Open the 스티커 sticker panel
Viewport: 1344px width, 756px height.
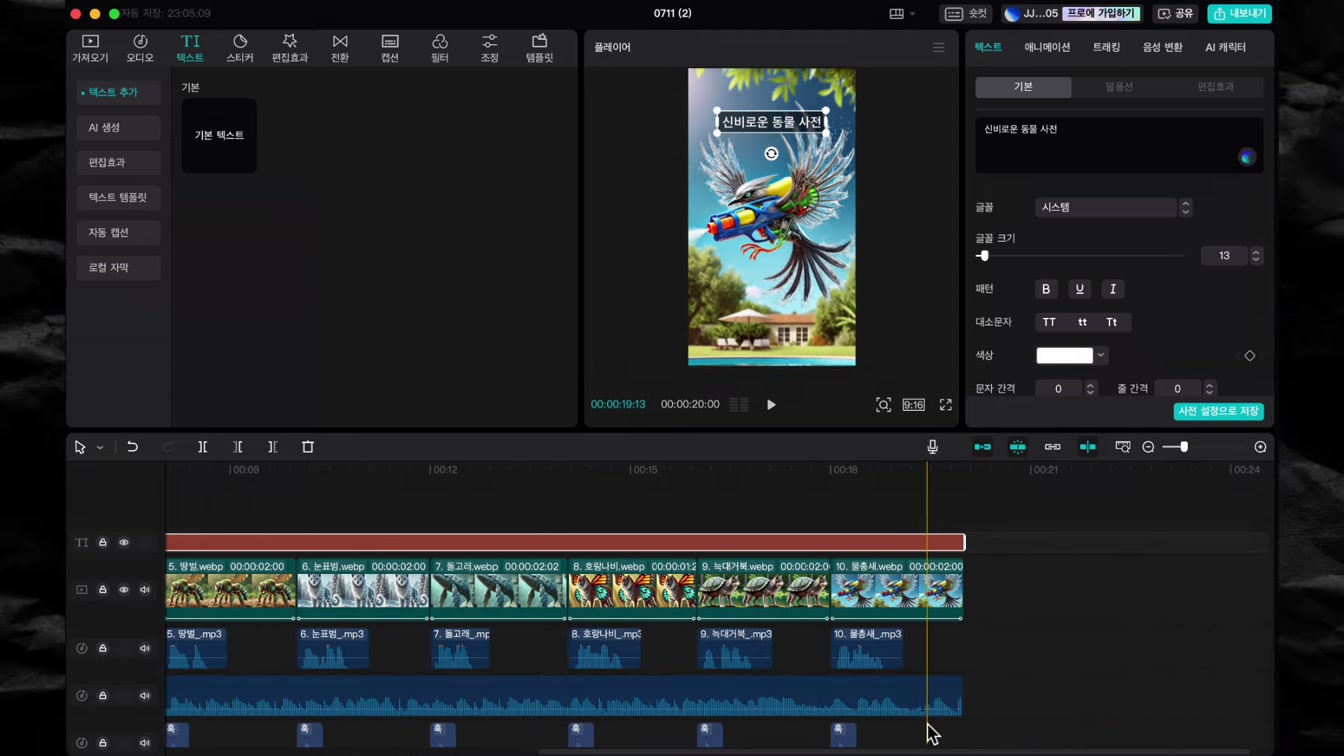click(x=240, y=48)
